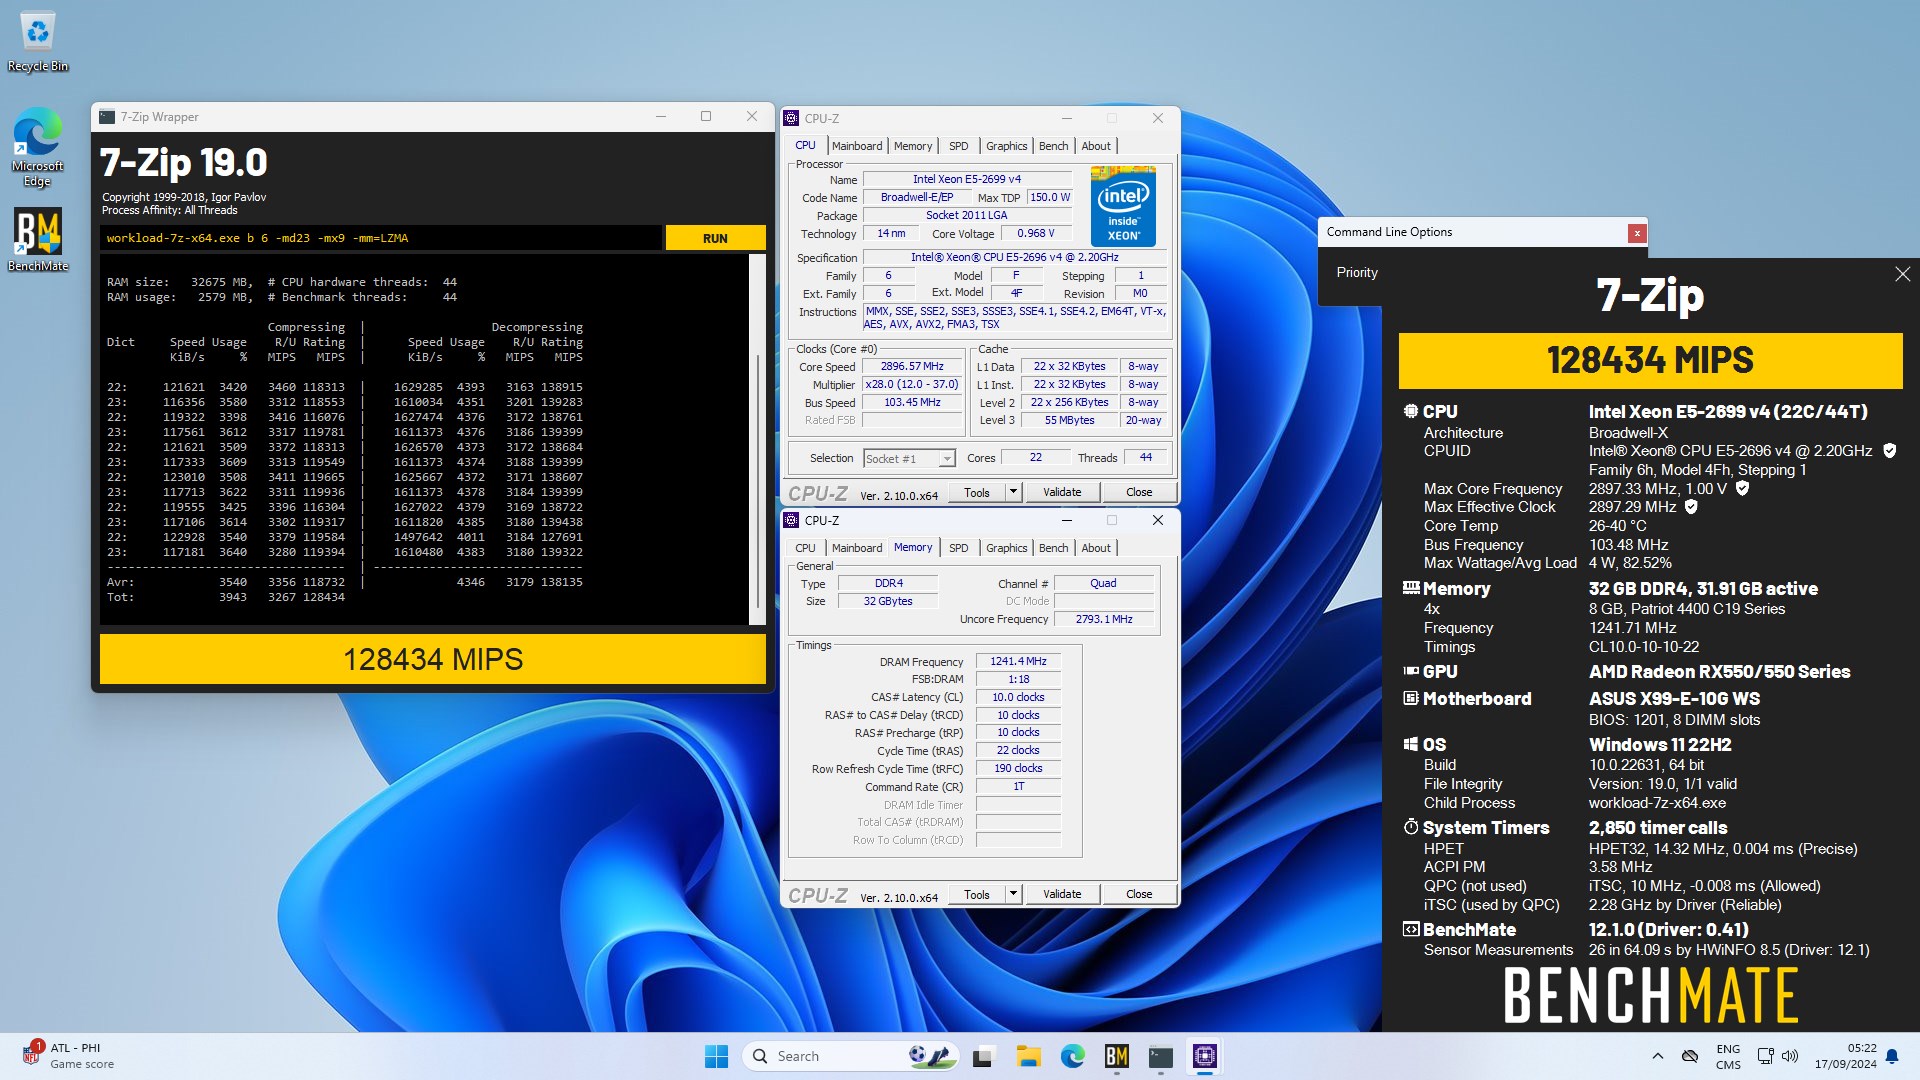The image size is (1920, 1080).
Task: Click the CAS# Latency value 10.0 clocks
Action: [1018, 697]
